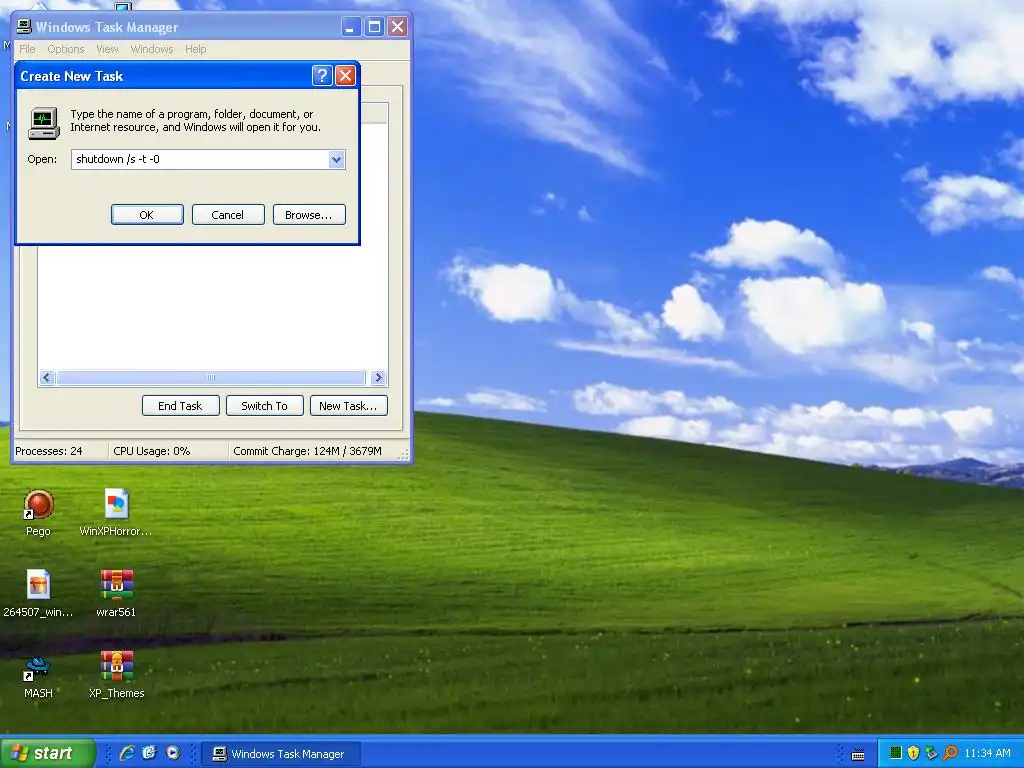Click the 11:34 AM clock

pyautogui.click(x=987, y=753)
